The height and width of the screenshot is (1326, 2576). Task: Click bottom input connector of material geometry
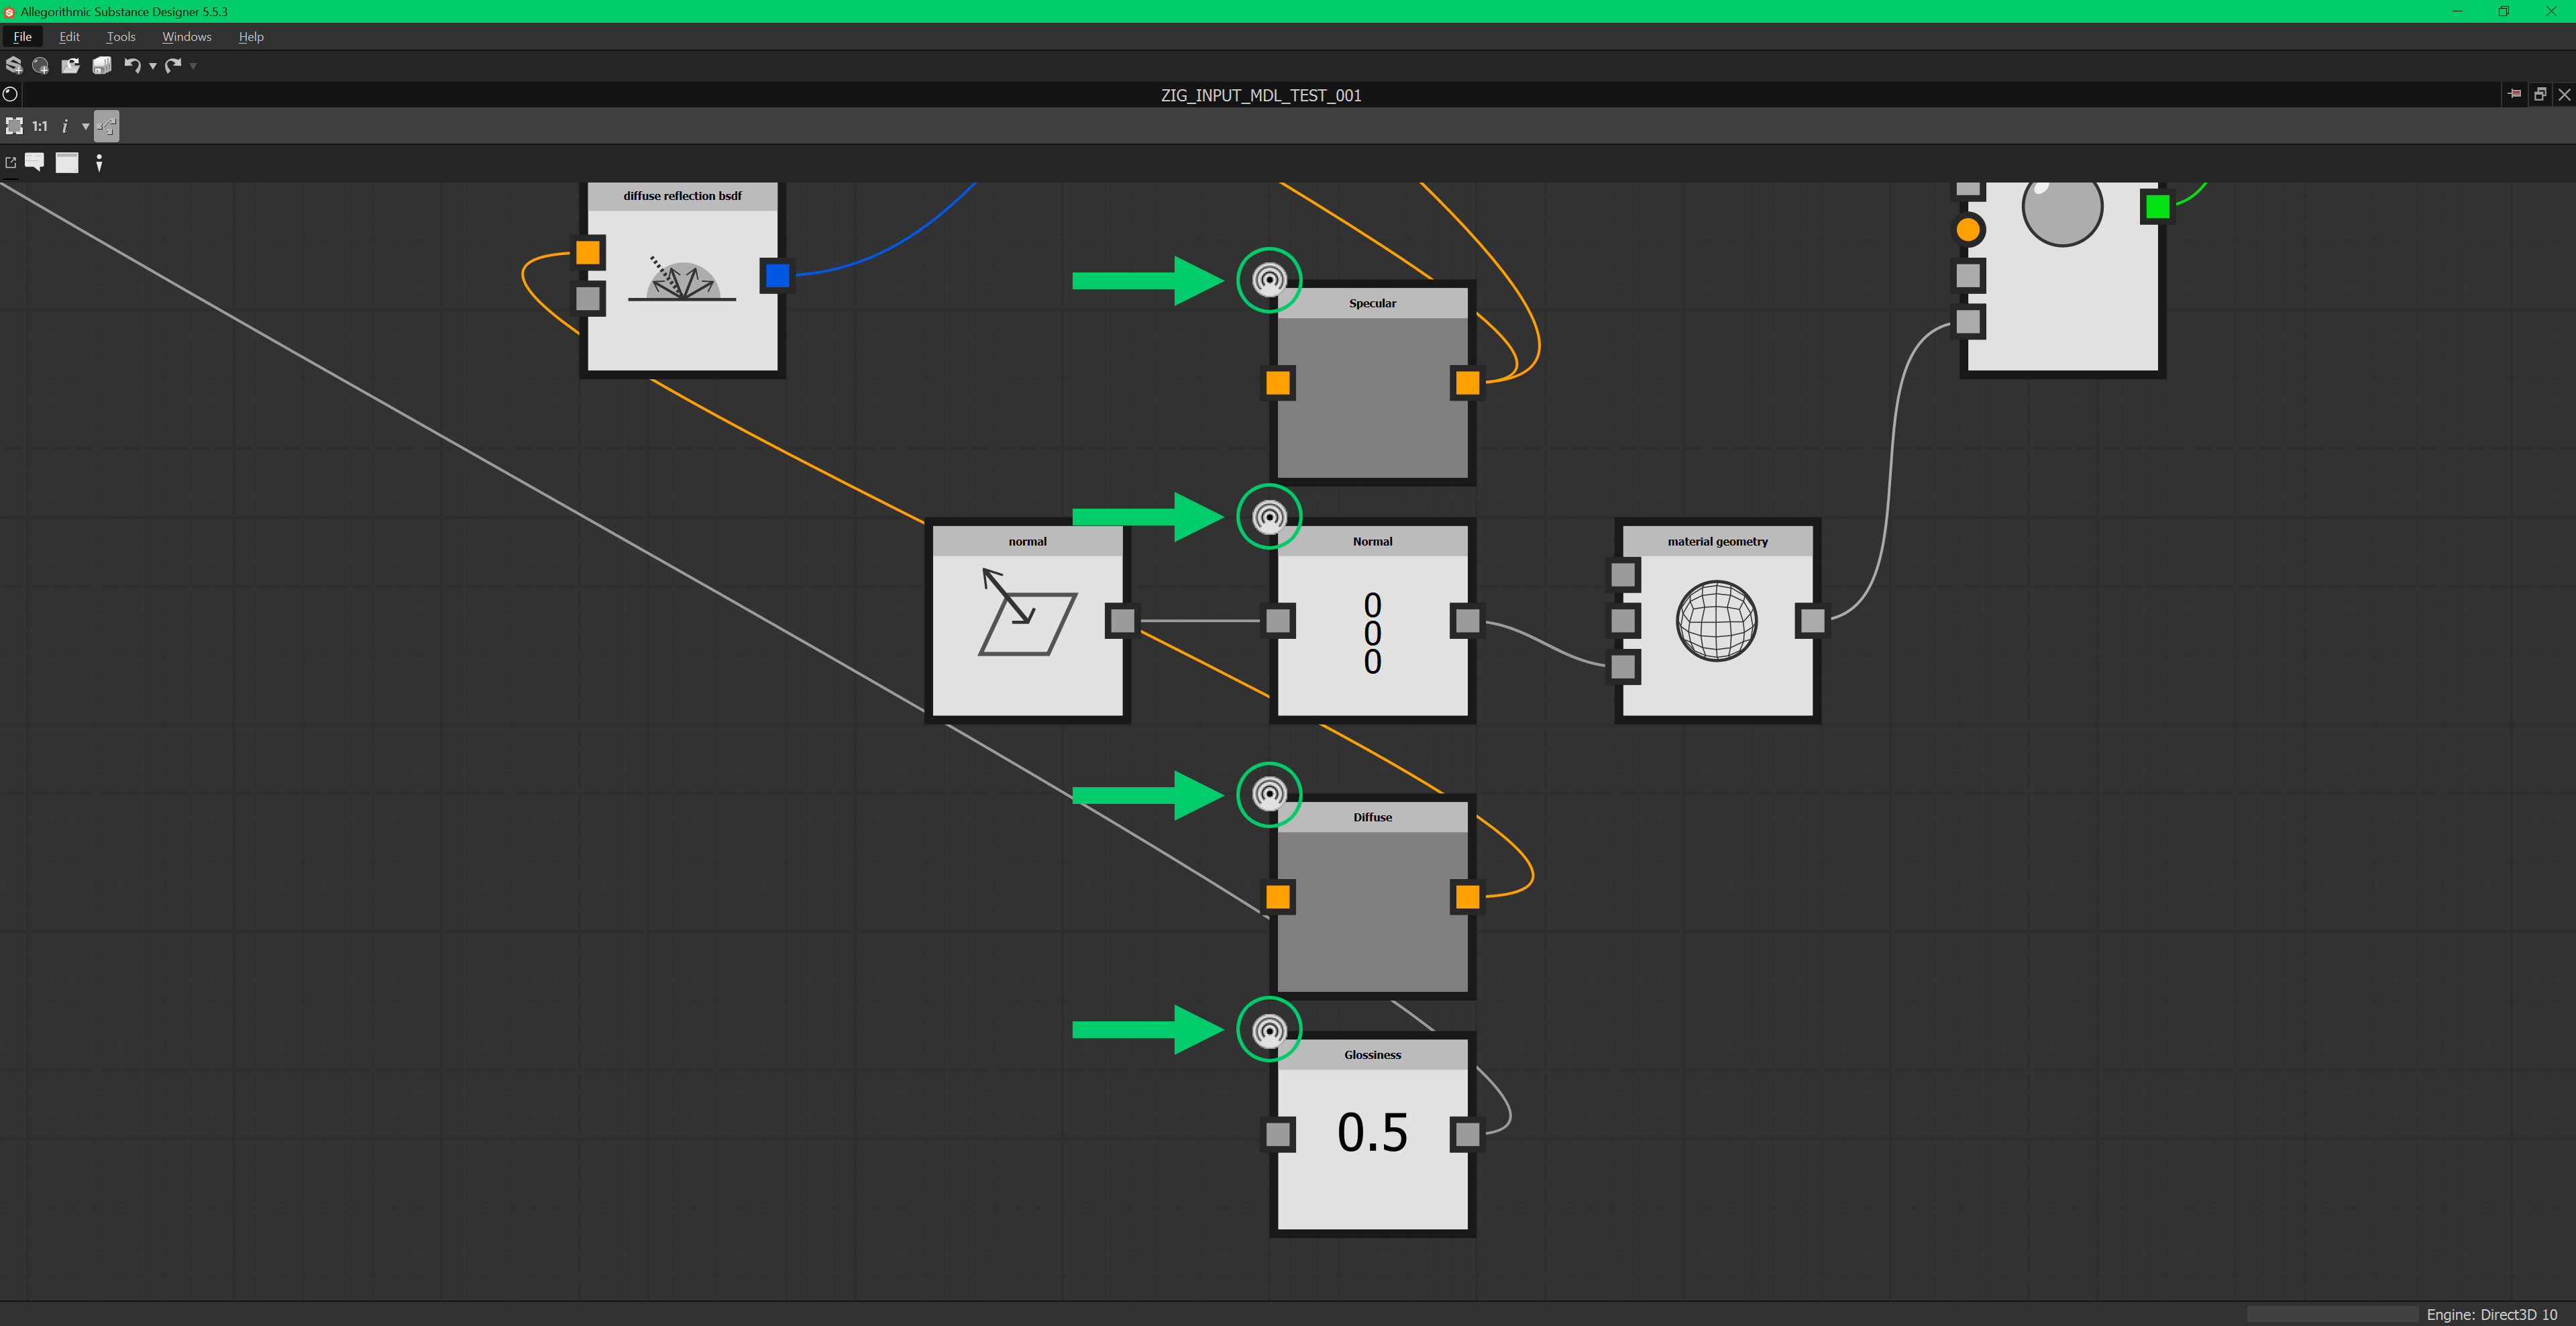coord(1623,666)
